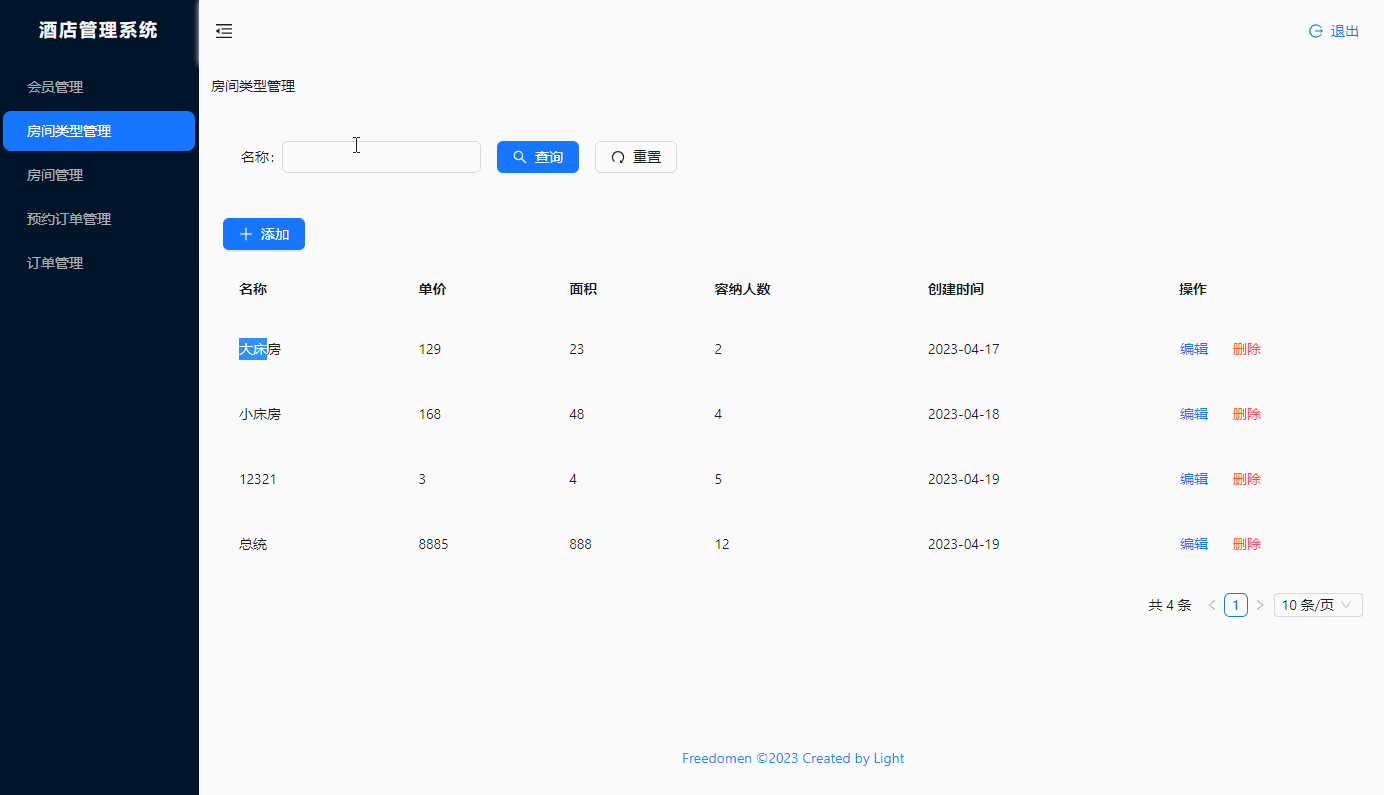The image size is (1384, 795).
Task: Click the 小床房 name cell
Action: pyautogui.click(x=260, y=414)
